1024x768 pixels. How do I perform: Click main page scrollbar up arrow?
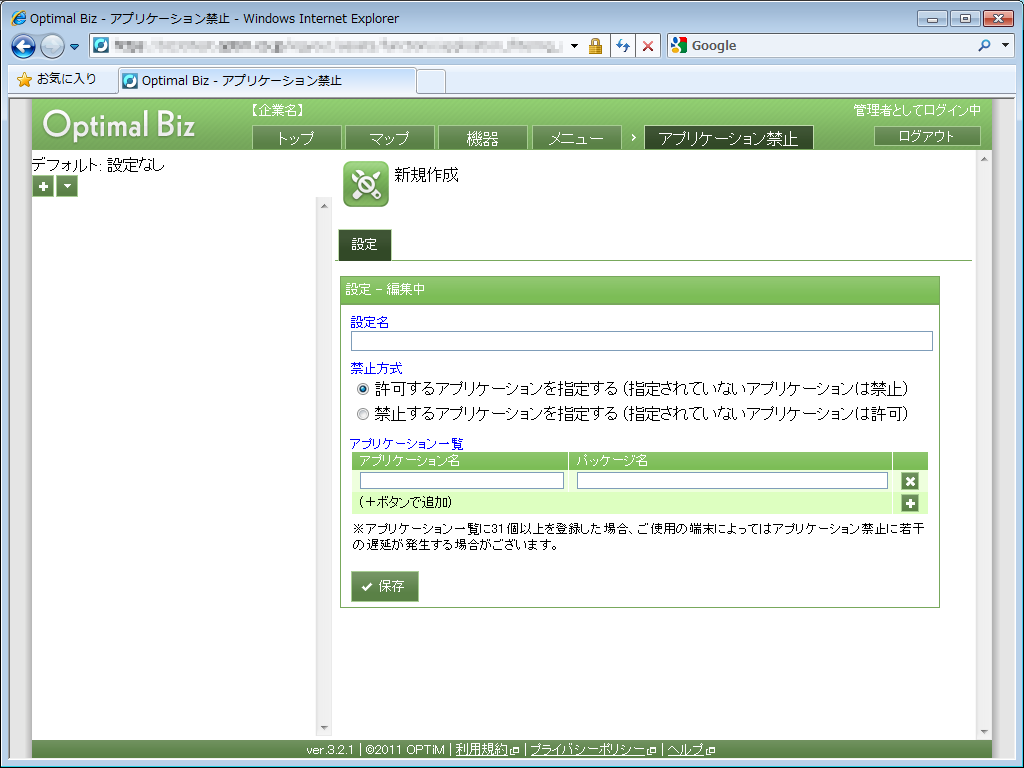tap(984, 159)
